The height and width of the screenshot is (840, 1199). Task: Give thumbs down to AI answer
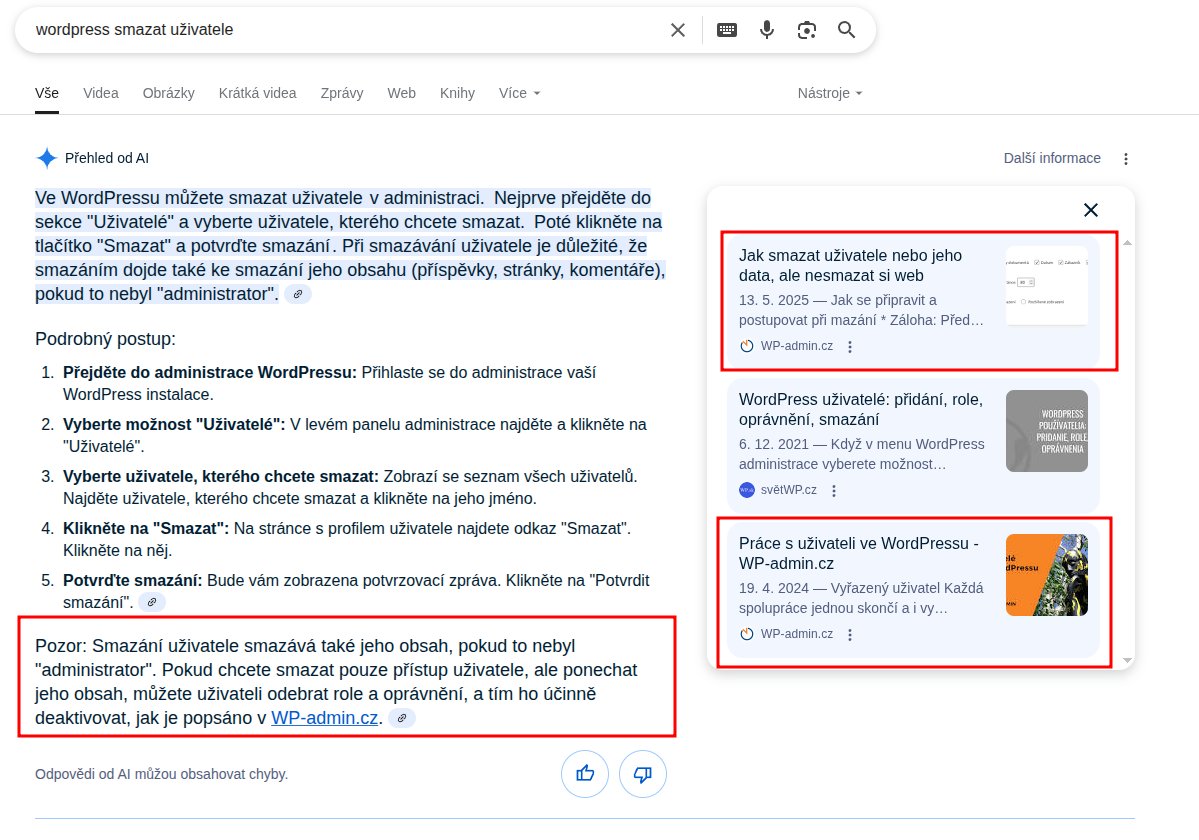(x=642, y=774)
